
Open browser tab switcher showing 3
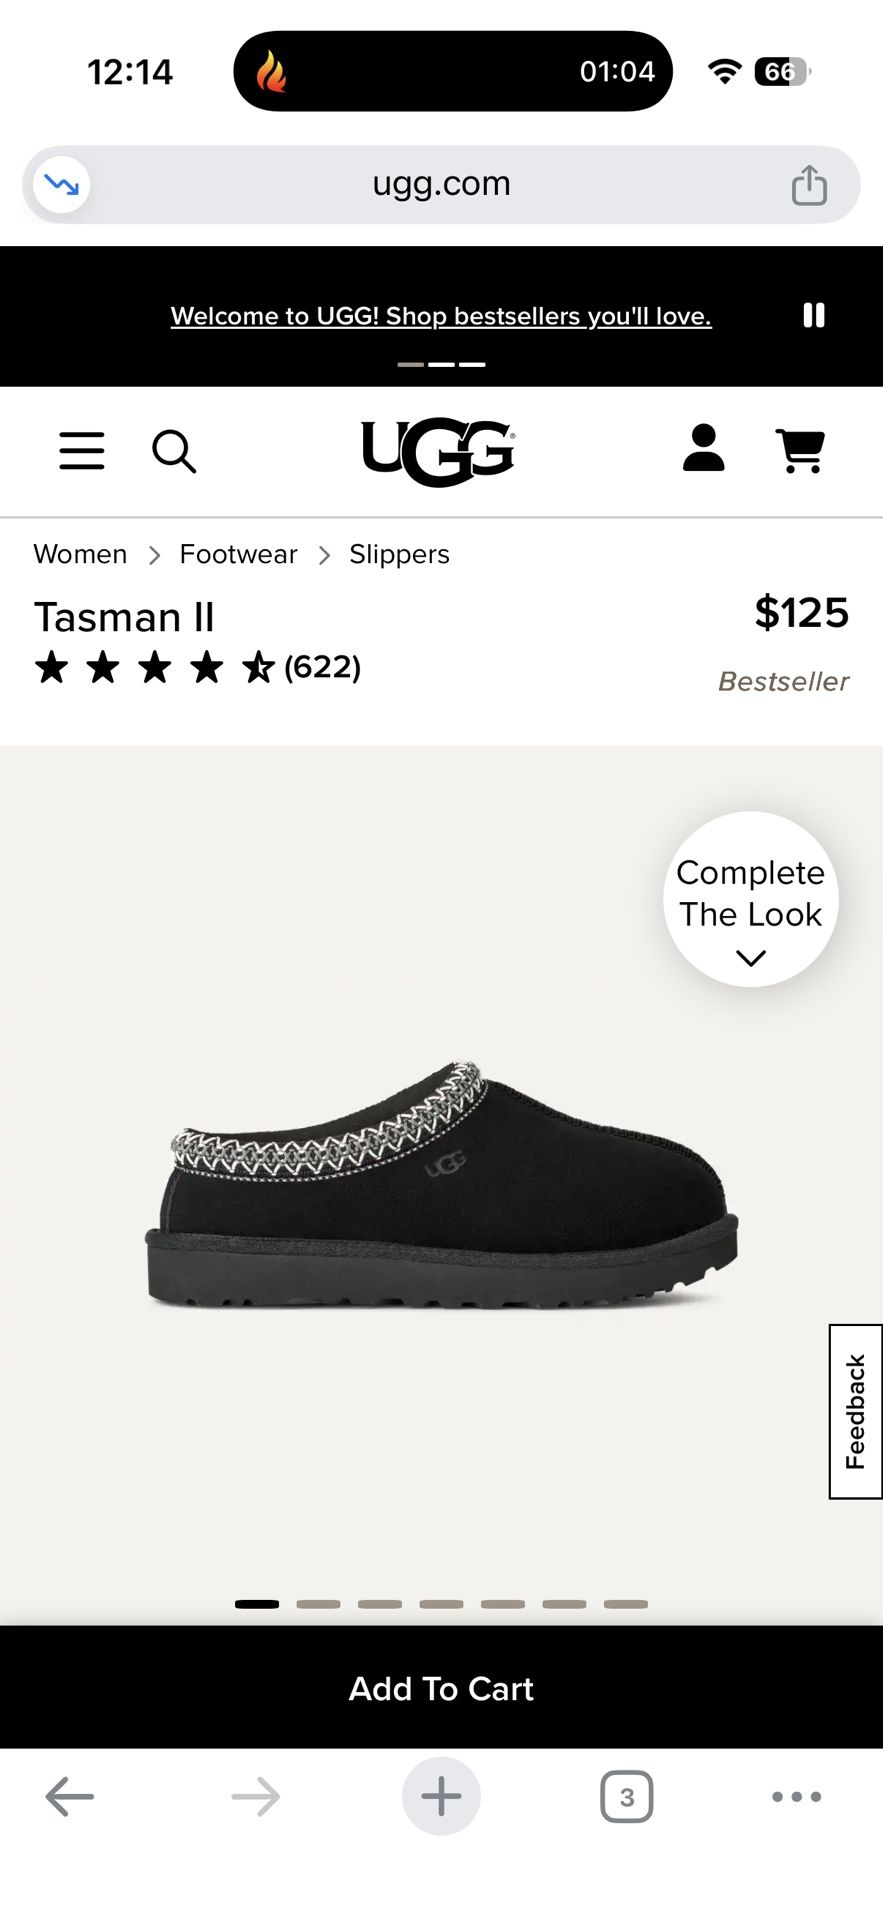point(626,1797)
